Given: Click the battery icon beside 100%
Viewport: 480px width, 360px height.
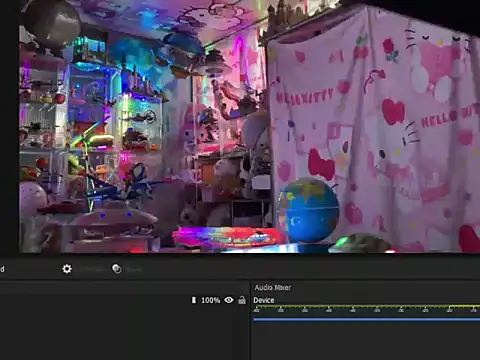Looking at the screenshot, I should [x=194, y=300].
